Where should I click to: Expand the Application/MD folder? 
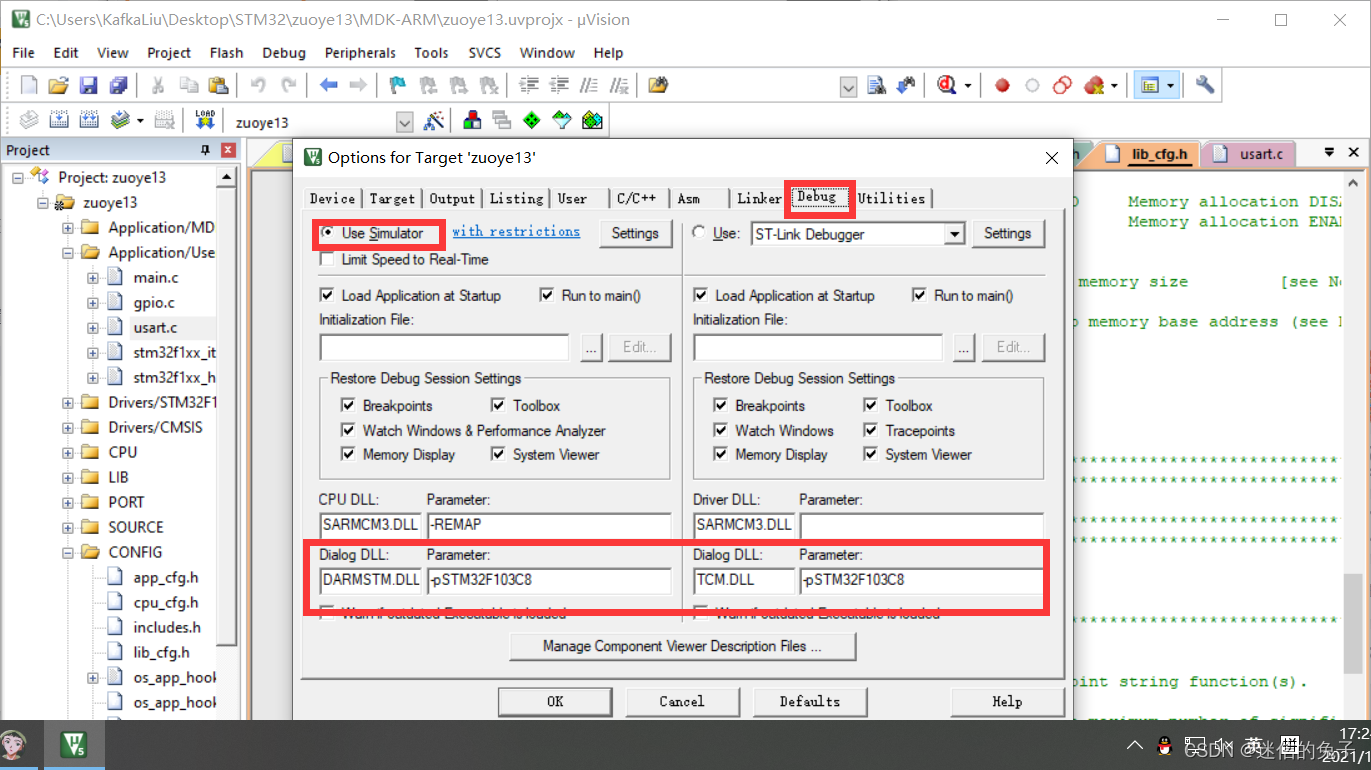point(68,227)
